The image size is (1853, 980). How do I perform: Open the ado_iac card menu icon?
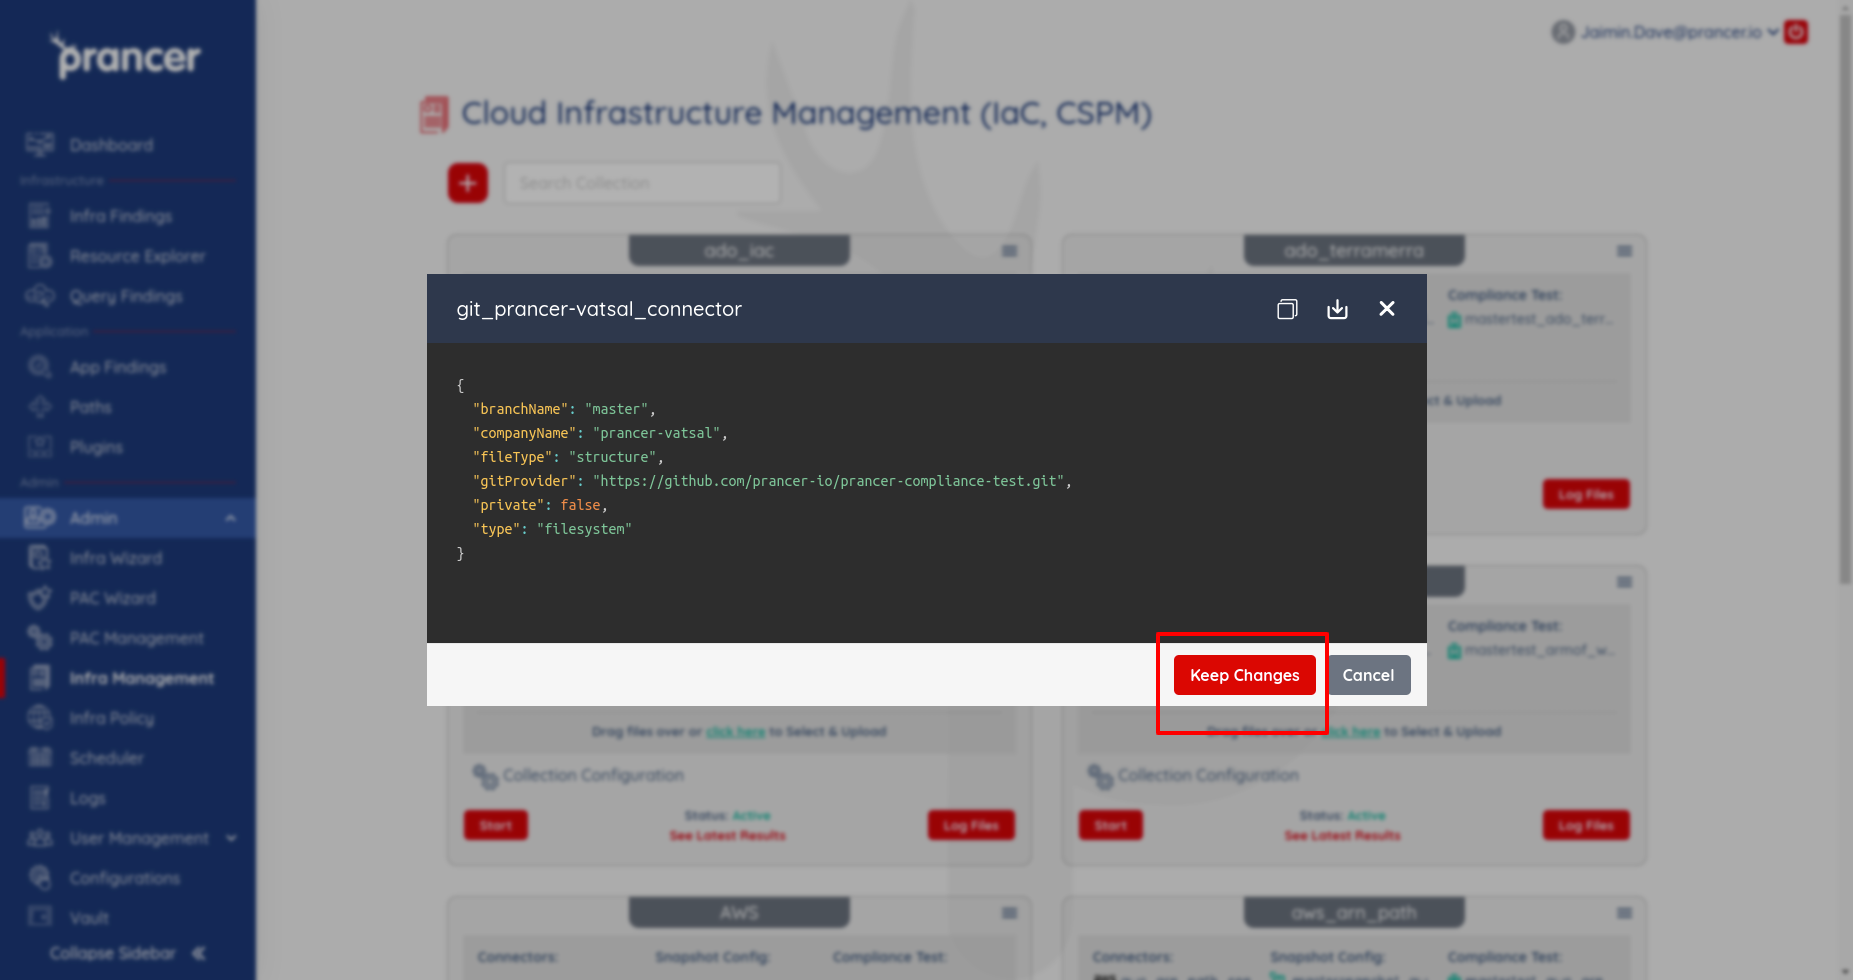pyautogui.click(x=1010, y=251)
